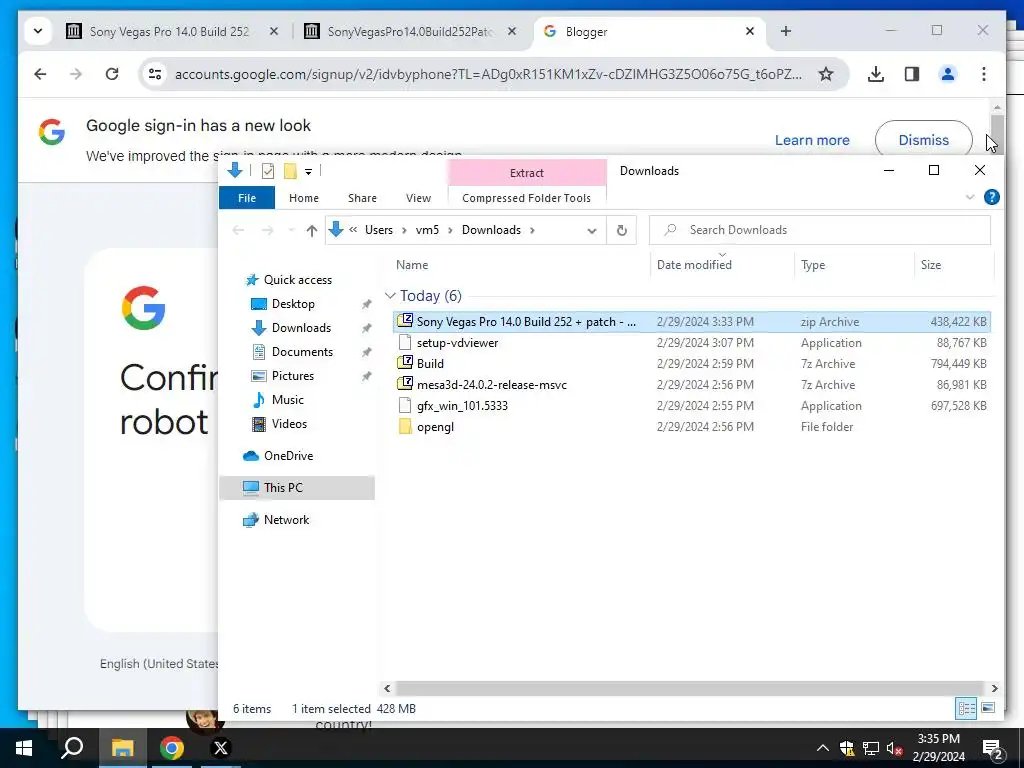Open Chrome downloads icon
Viewport: 1024px width, 768px height.
[x=876, y=74]
